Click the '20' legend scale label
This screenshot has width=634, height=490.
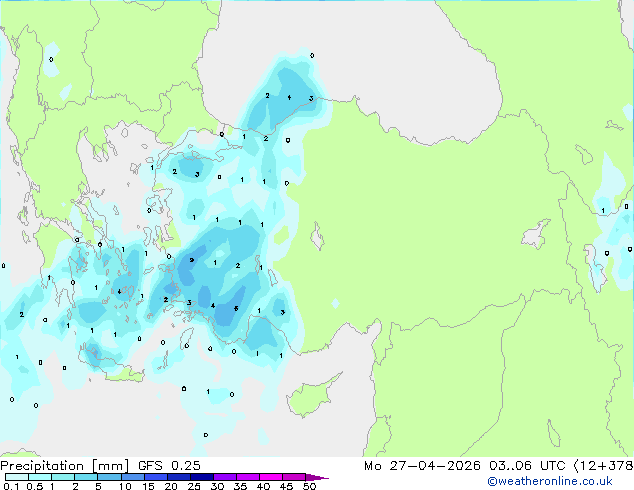coord(171,486)
